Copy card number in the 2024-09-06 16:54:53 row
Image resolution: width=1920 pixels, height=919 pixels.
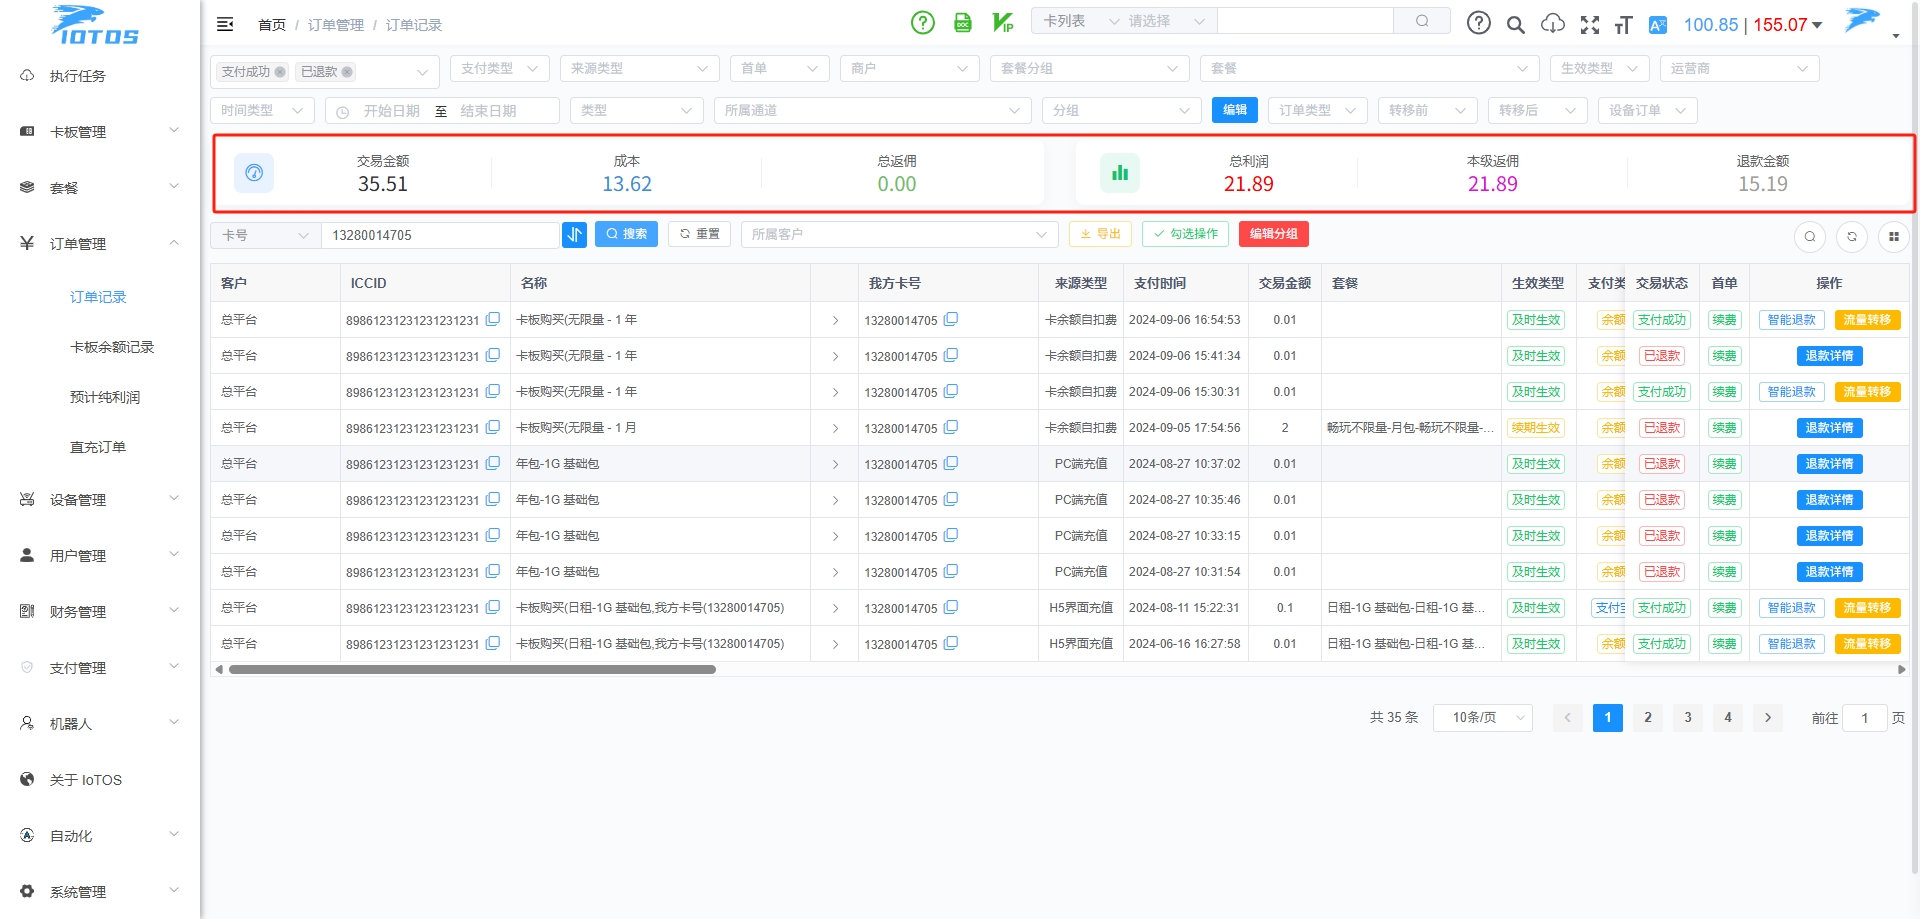pos(951,319)
